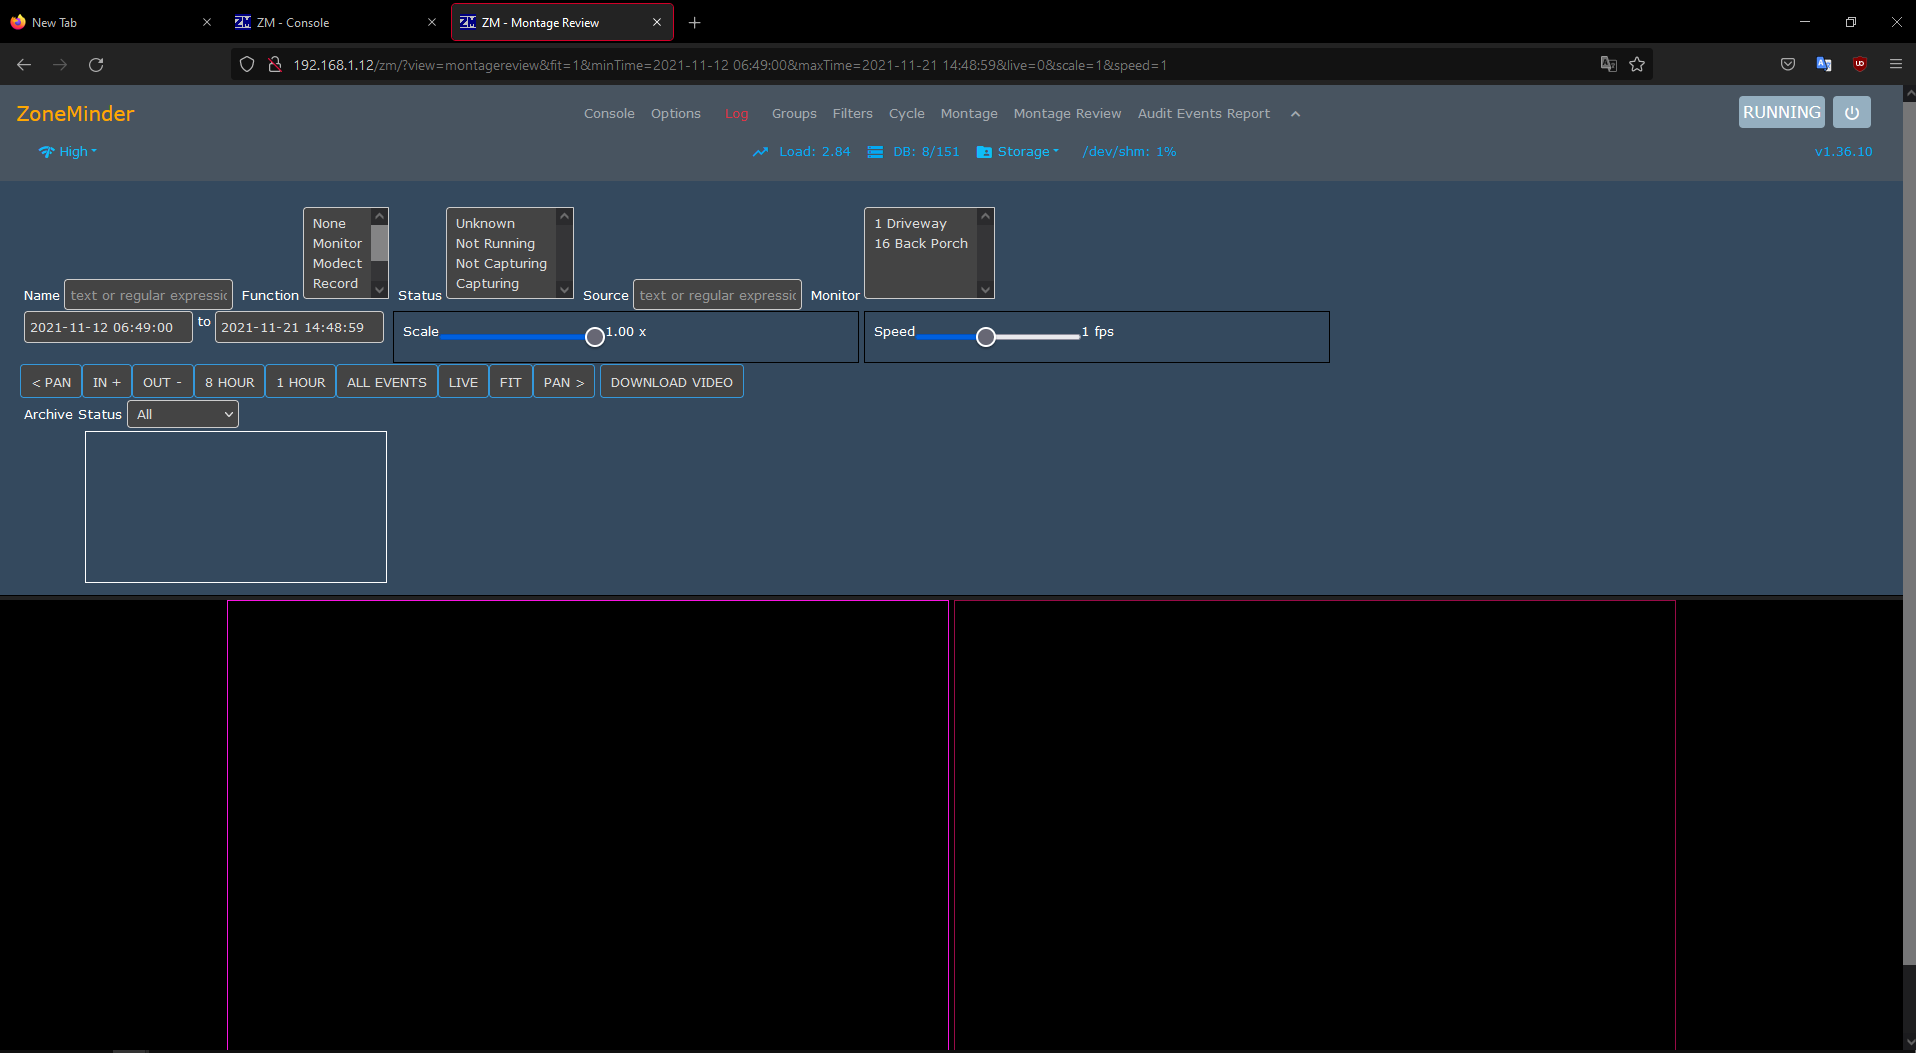Open the Audit Events Report menu item

click(1204, 114)
